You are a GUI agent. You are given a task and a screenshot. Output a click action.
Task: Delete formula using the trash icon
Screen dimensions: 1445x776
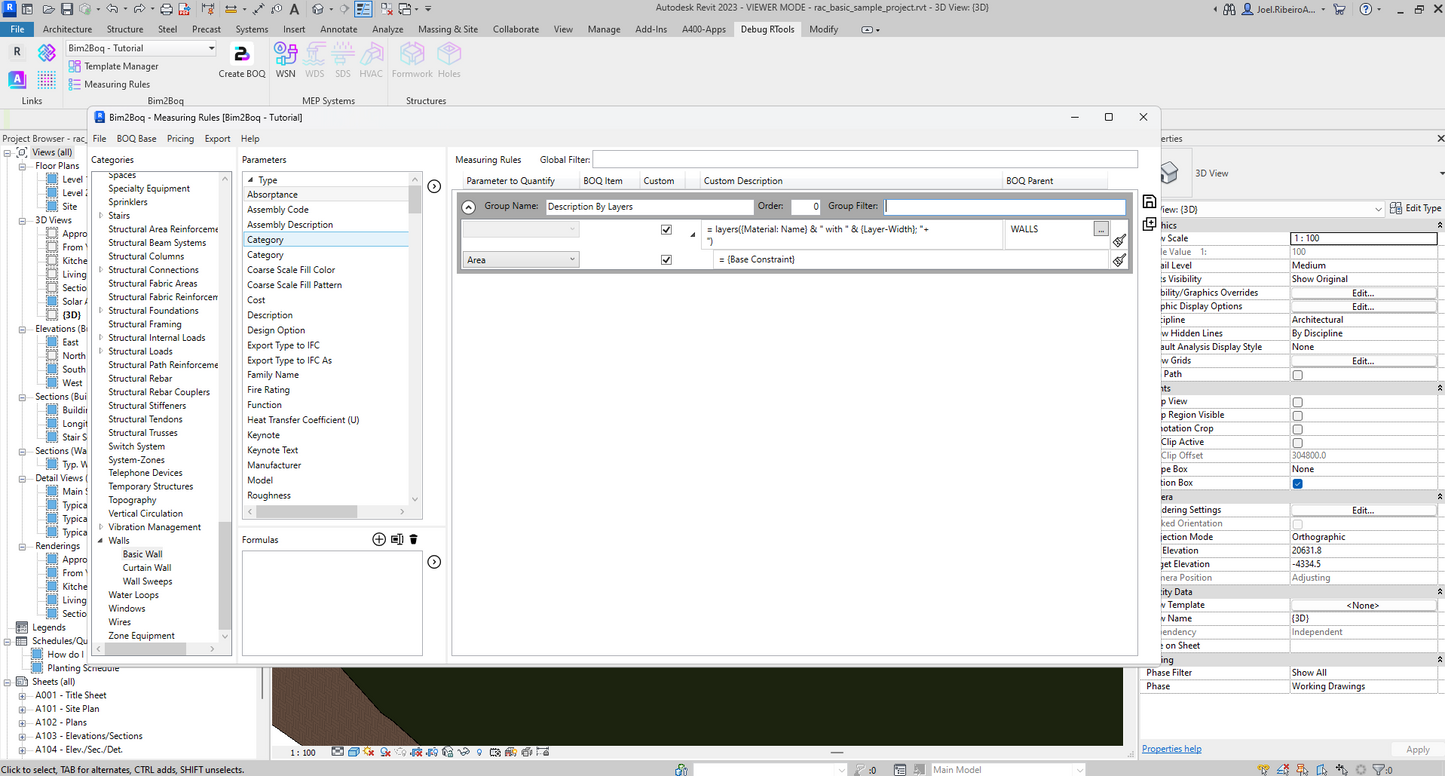coord(413,539)
